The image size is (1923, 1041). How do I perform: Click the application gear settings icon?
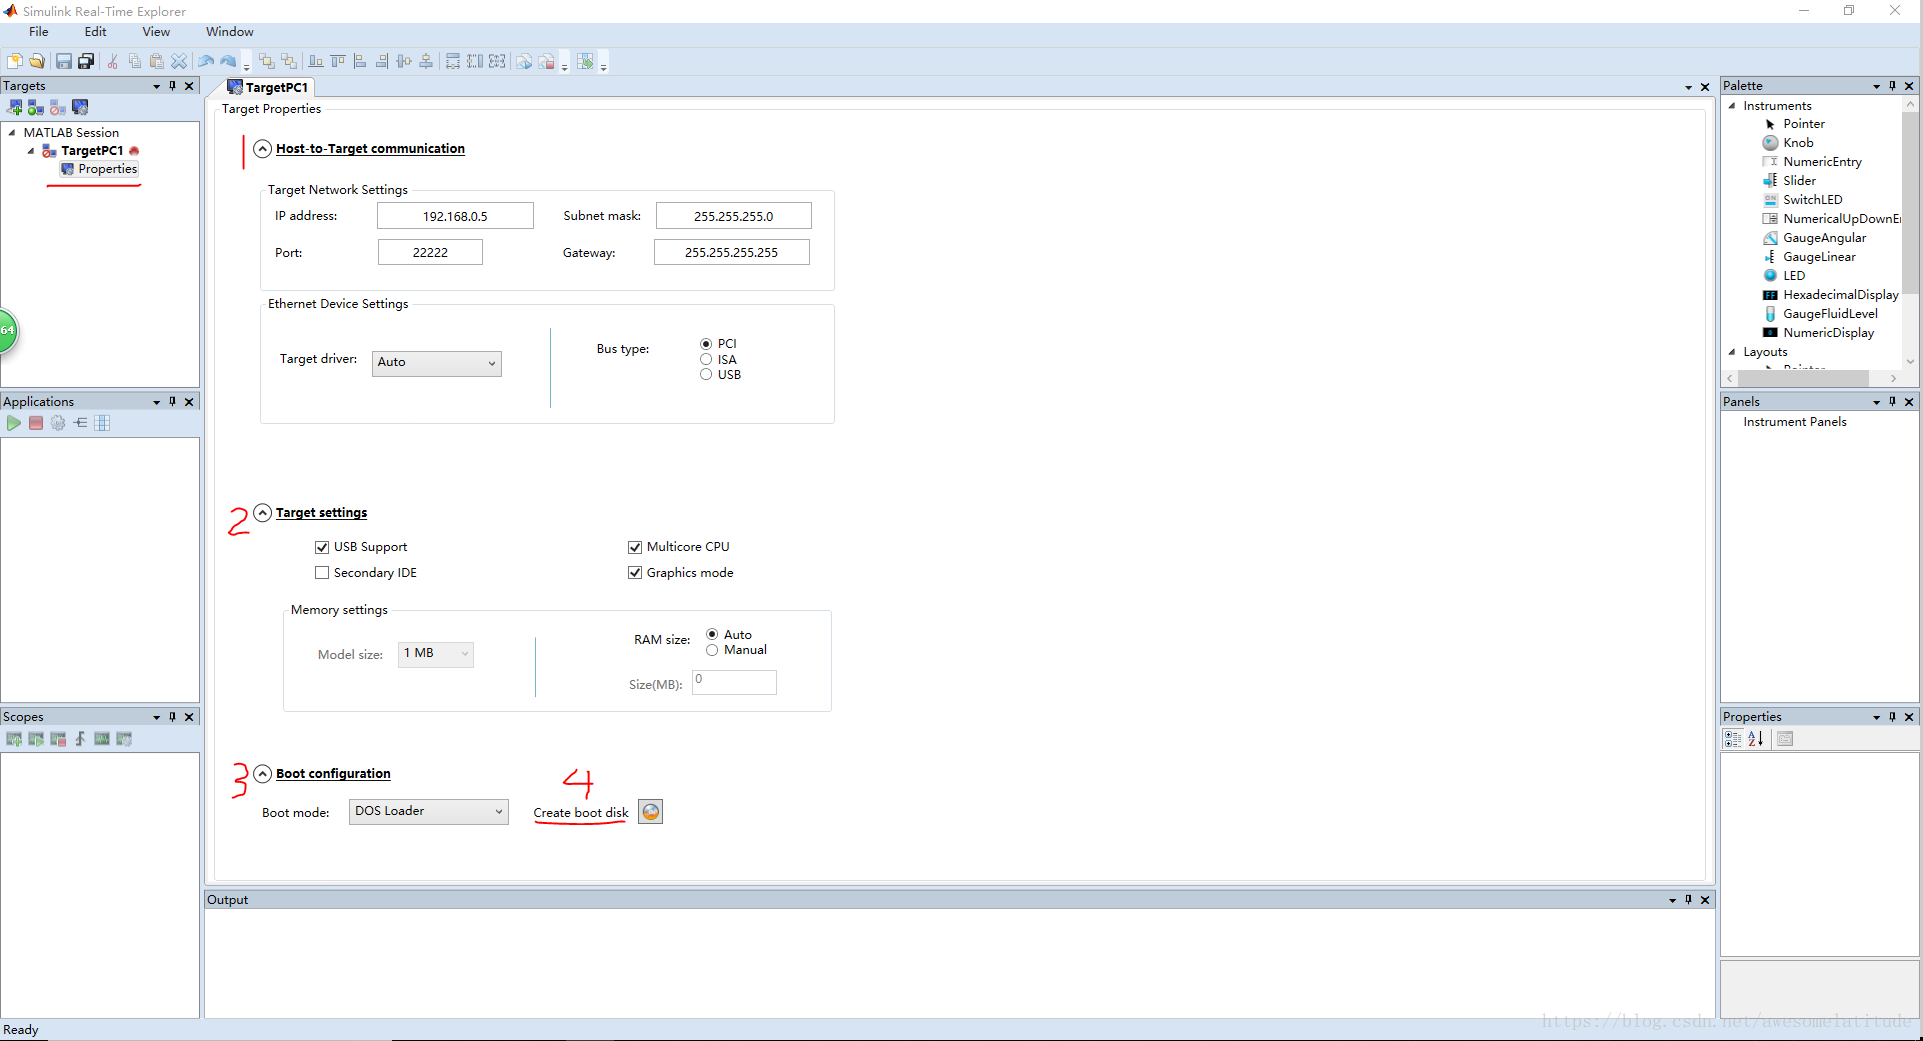point(58,423)
